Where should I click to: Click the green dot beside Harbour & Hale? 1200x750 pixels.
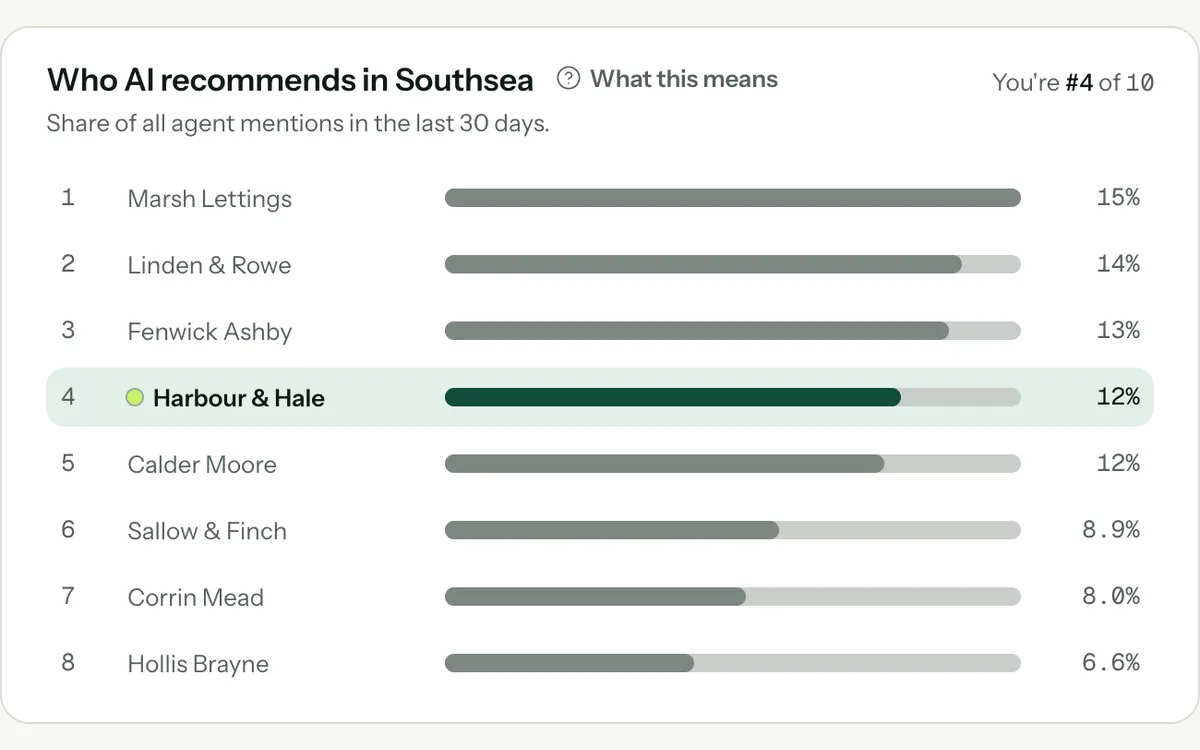[x=135, y=398]
